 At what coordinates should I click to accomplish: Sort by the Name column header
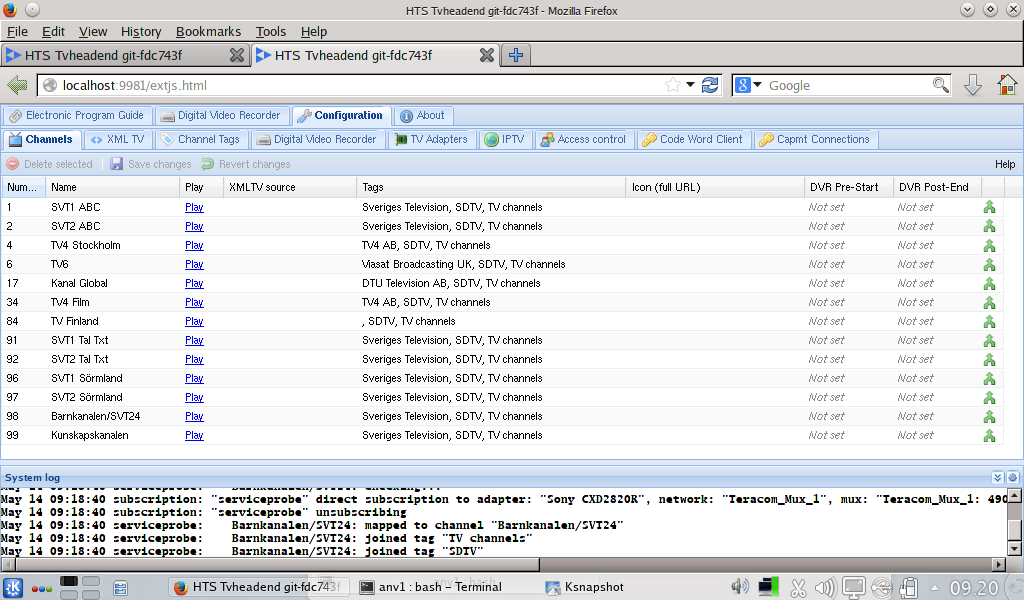pyautogui.click(x=112, y=187)
